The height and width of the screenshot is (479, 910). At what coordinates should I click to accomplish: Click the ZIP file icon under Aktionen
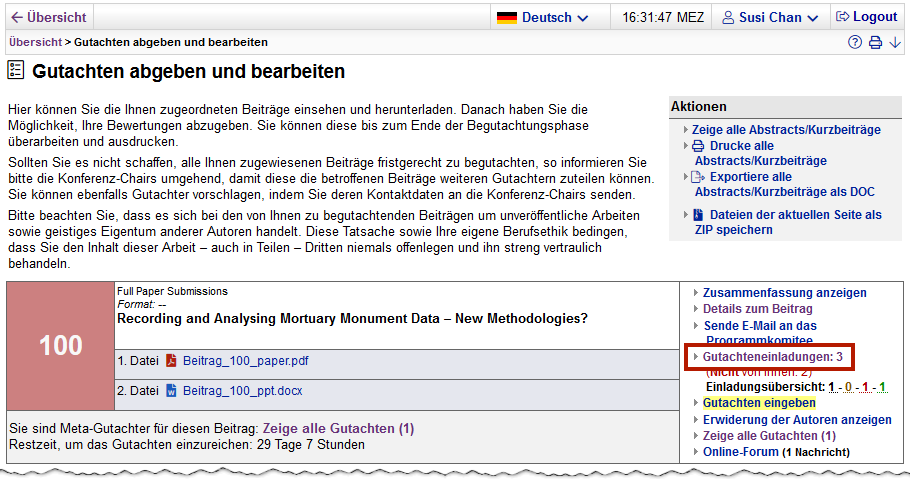tap(698, 215)
